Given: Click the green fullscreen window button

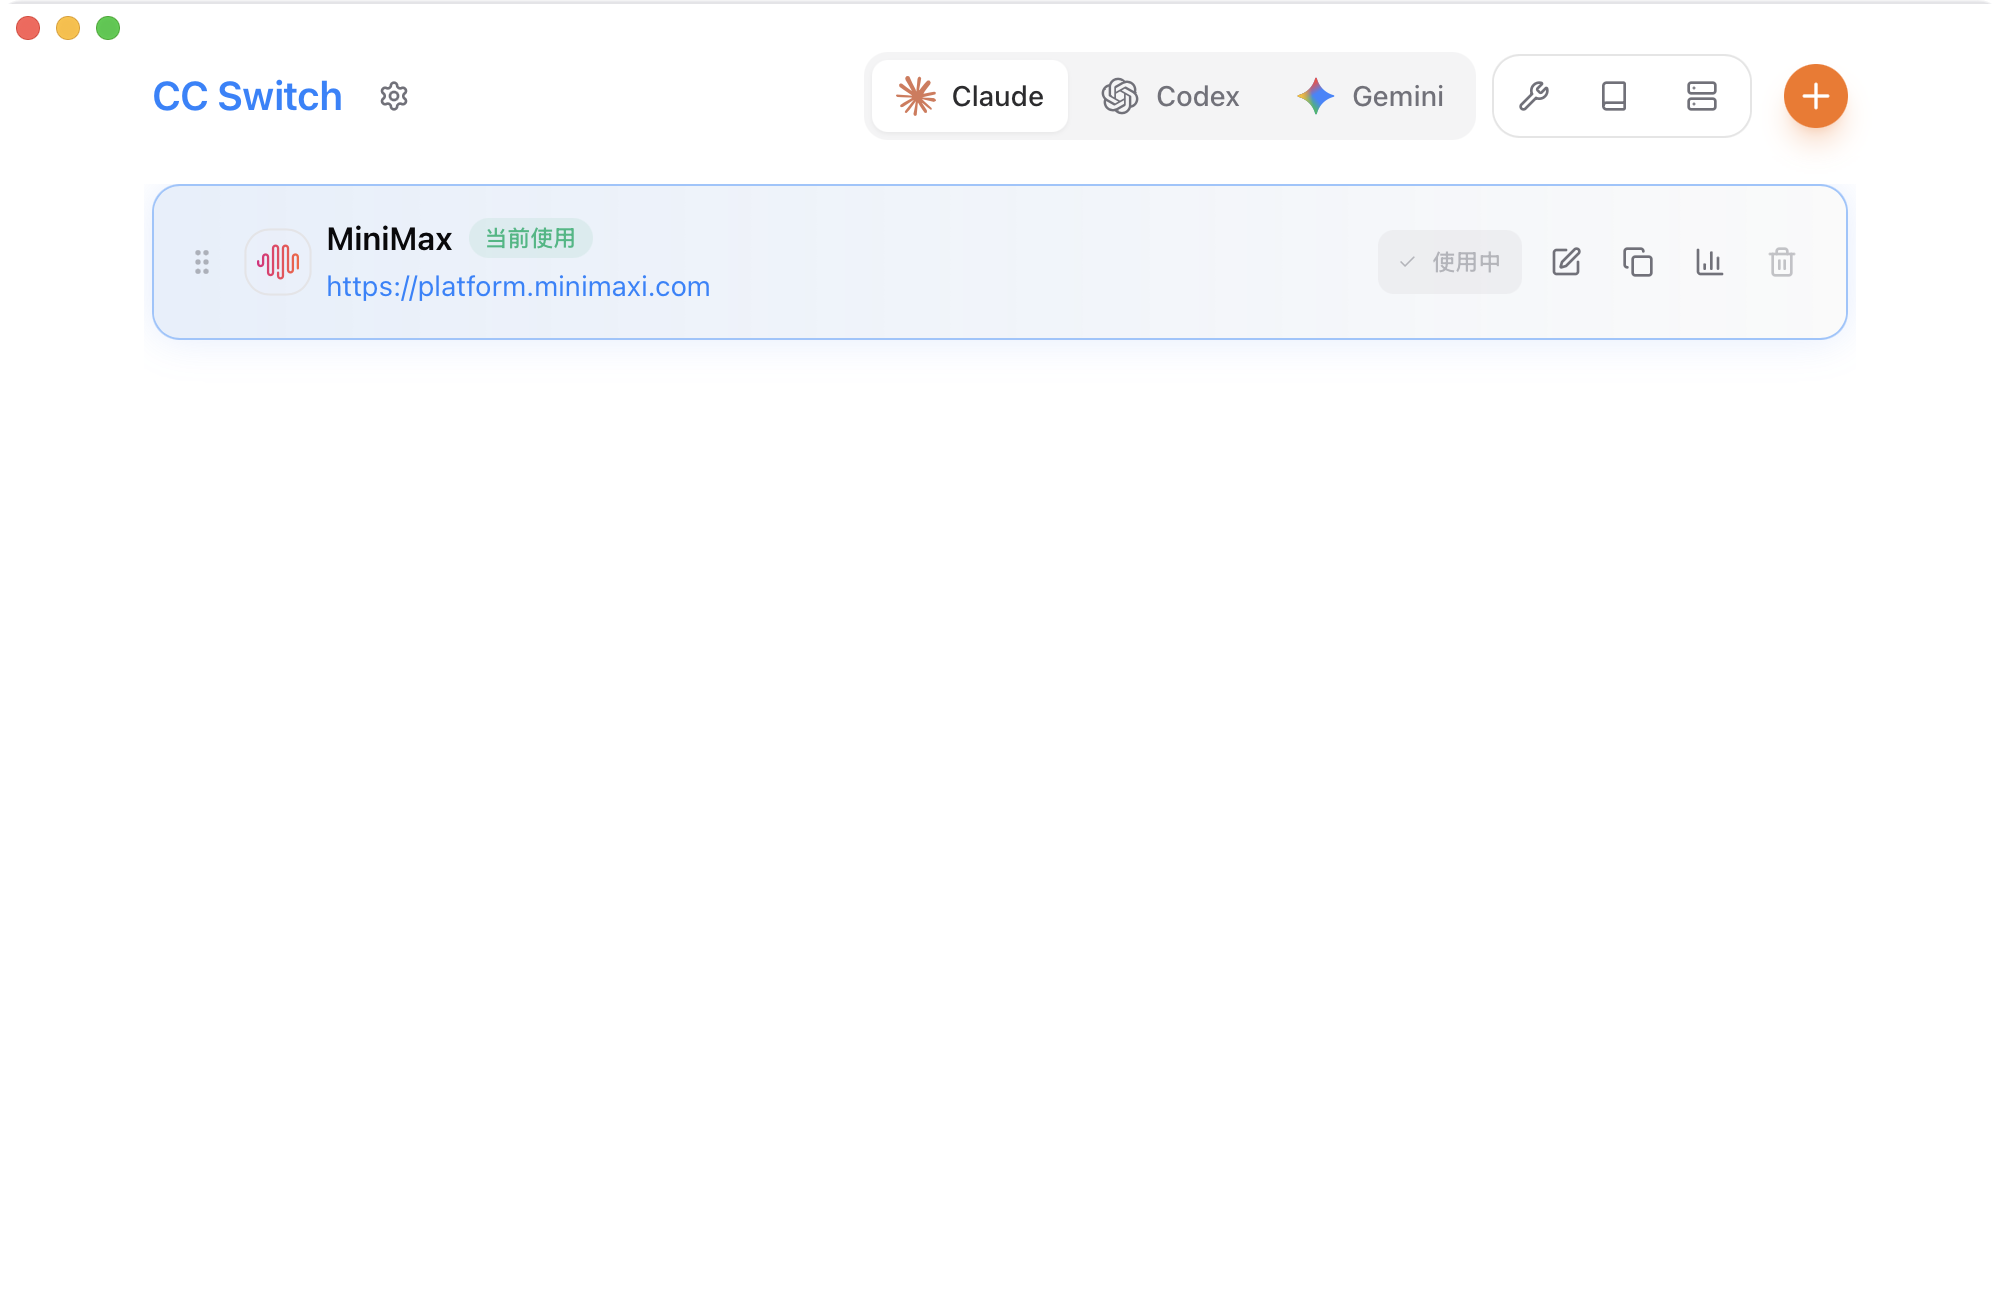Looking at the screenshot, I should point(108,28).
